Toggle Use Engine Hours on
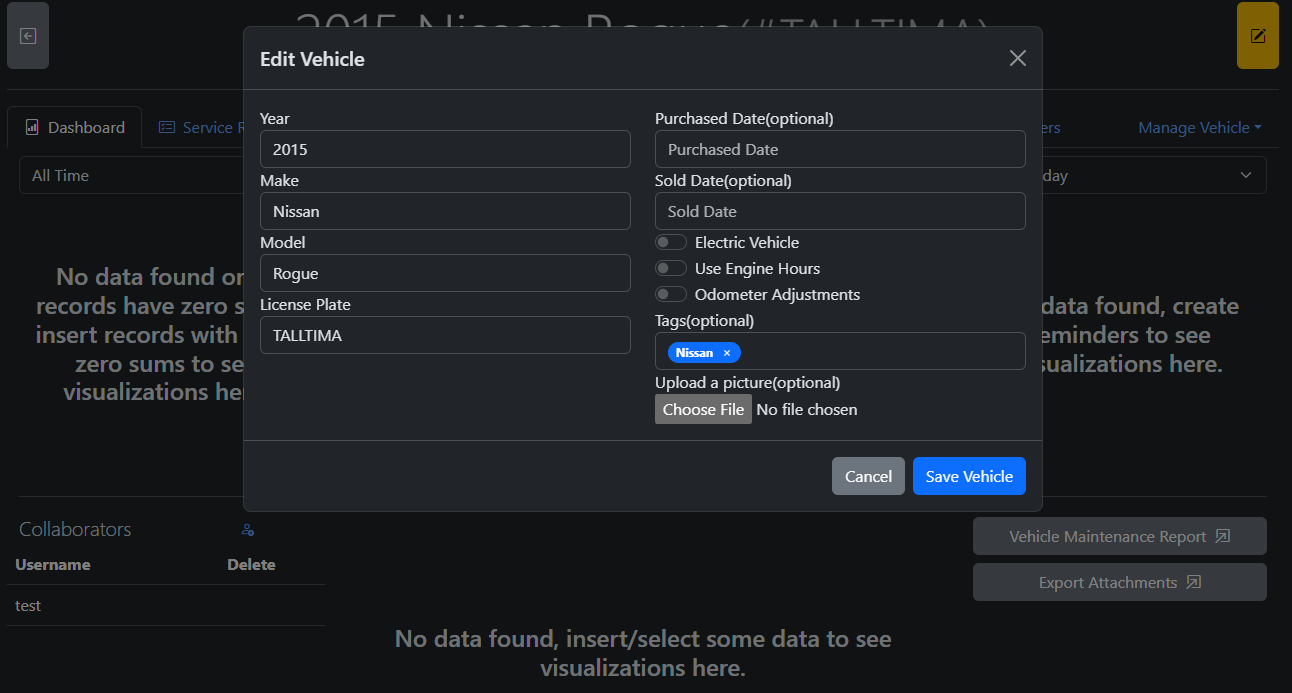Screen dimensions: 1292x693 click(x=671, y=268)
